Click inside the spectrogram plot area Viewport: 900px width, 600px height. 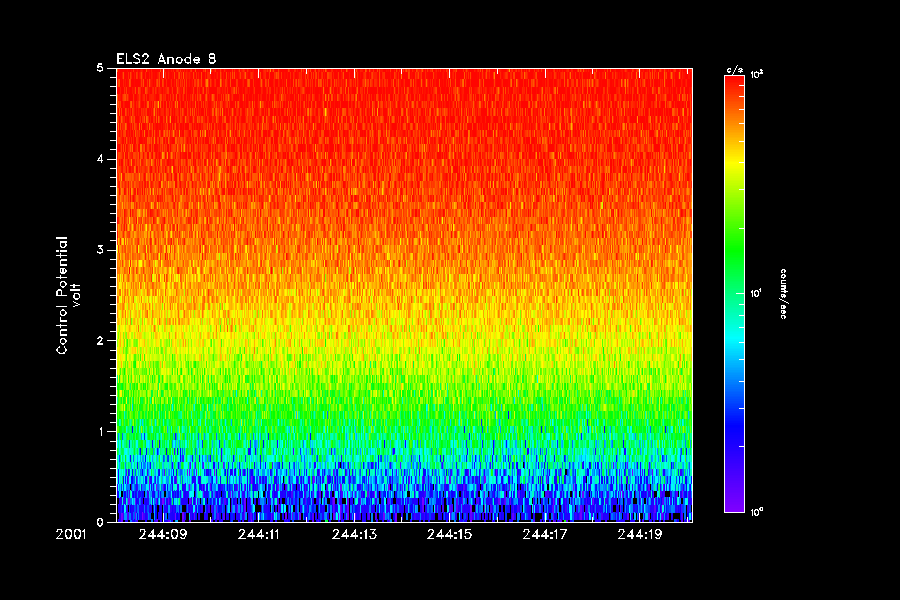(x=405, y=295)
